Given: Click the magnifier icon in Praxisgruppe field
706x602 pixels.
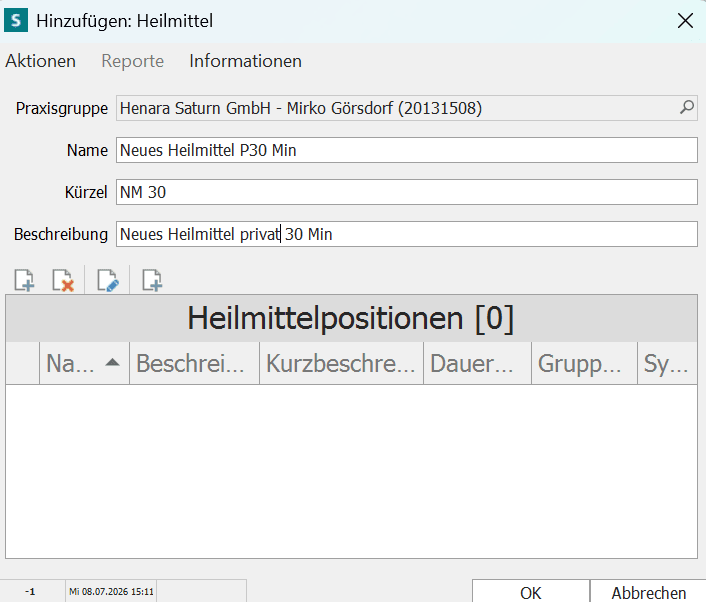Looking at the screenshot, I should (687, 108).
